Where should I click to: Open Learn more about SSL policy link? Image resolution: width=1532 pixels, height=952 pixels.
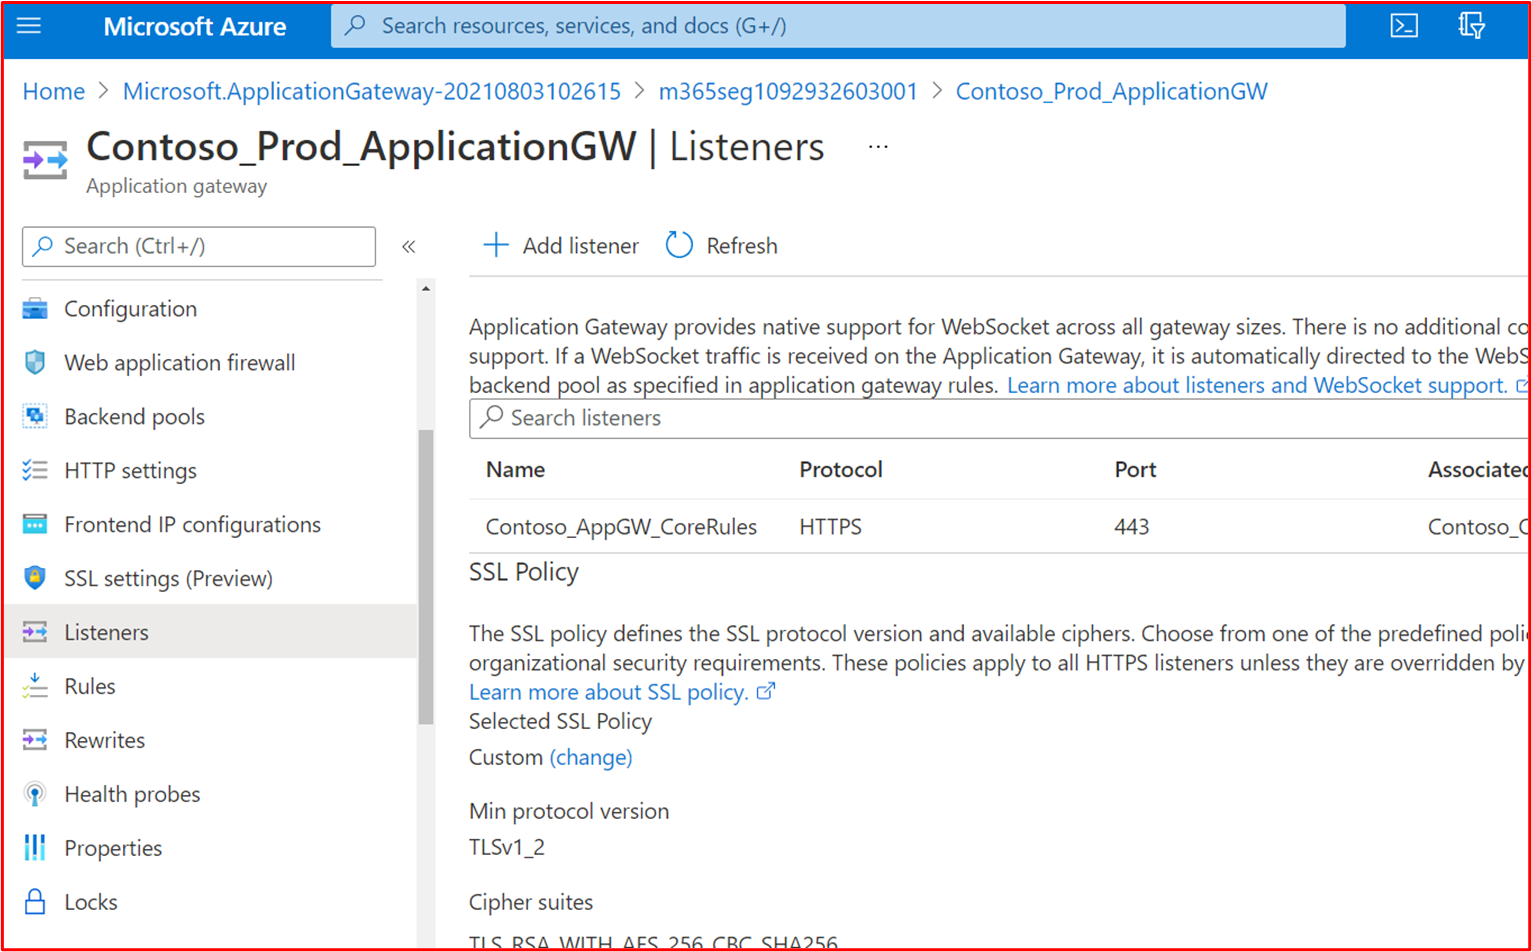(x=609, y=692)
